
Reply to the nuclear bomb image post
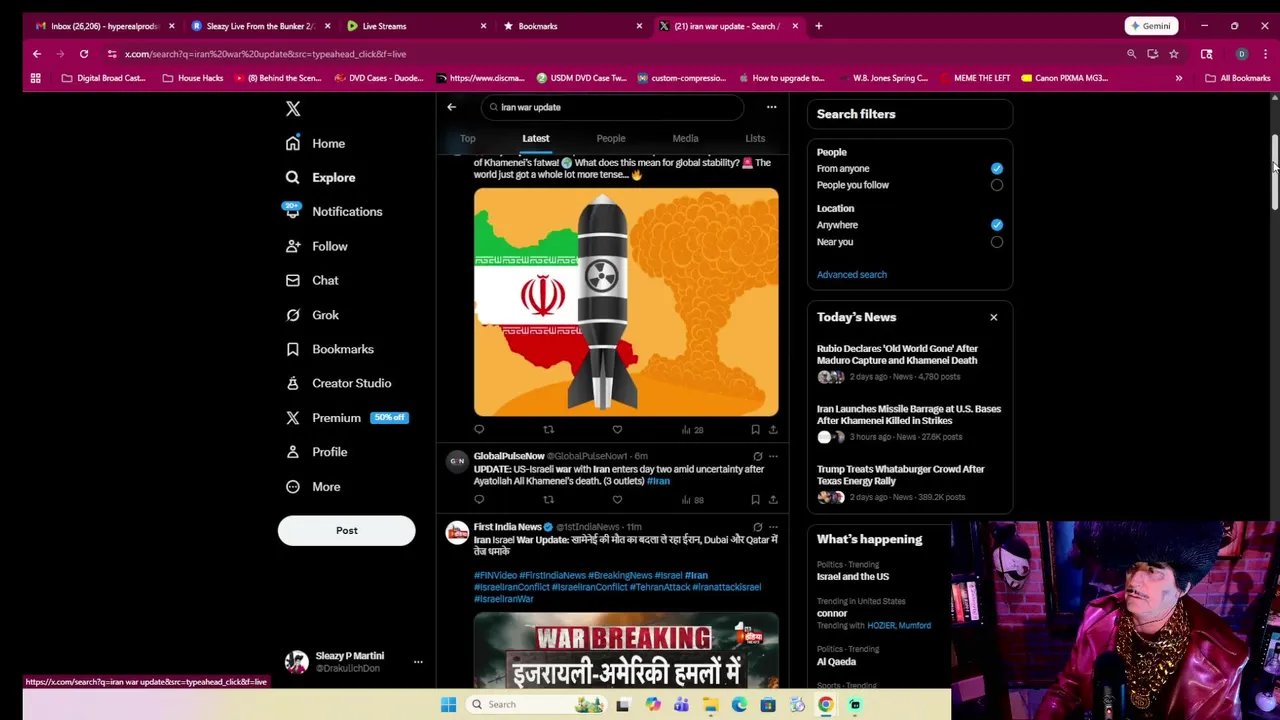479,429
